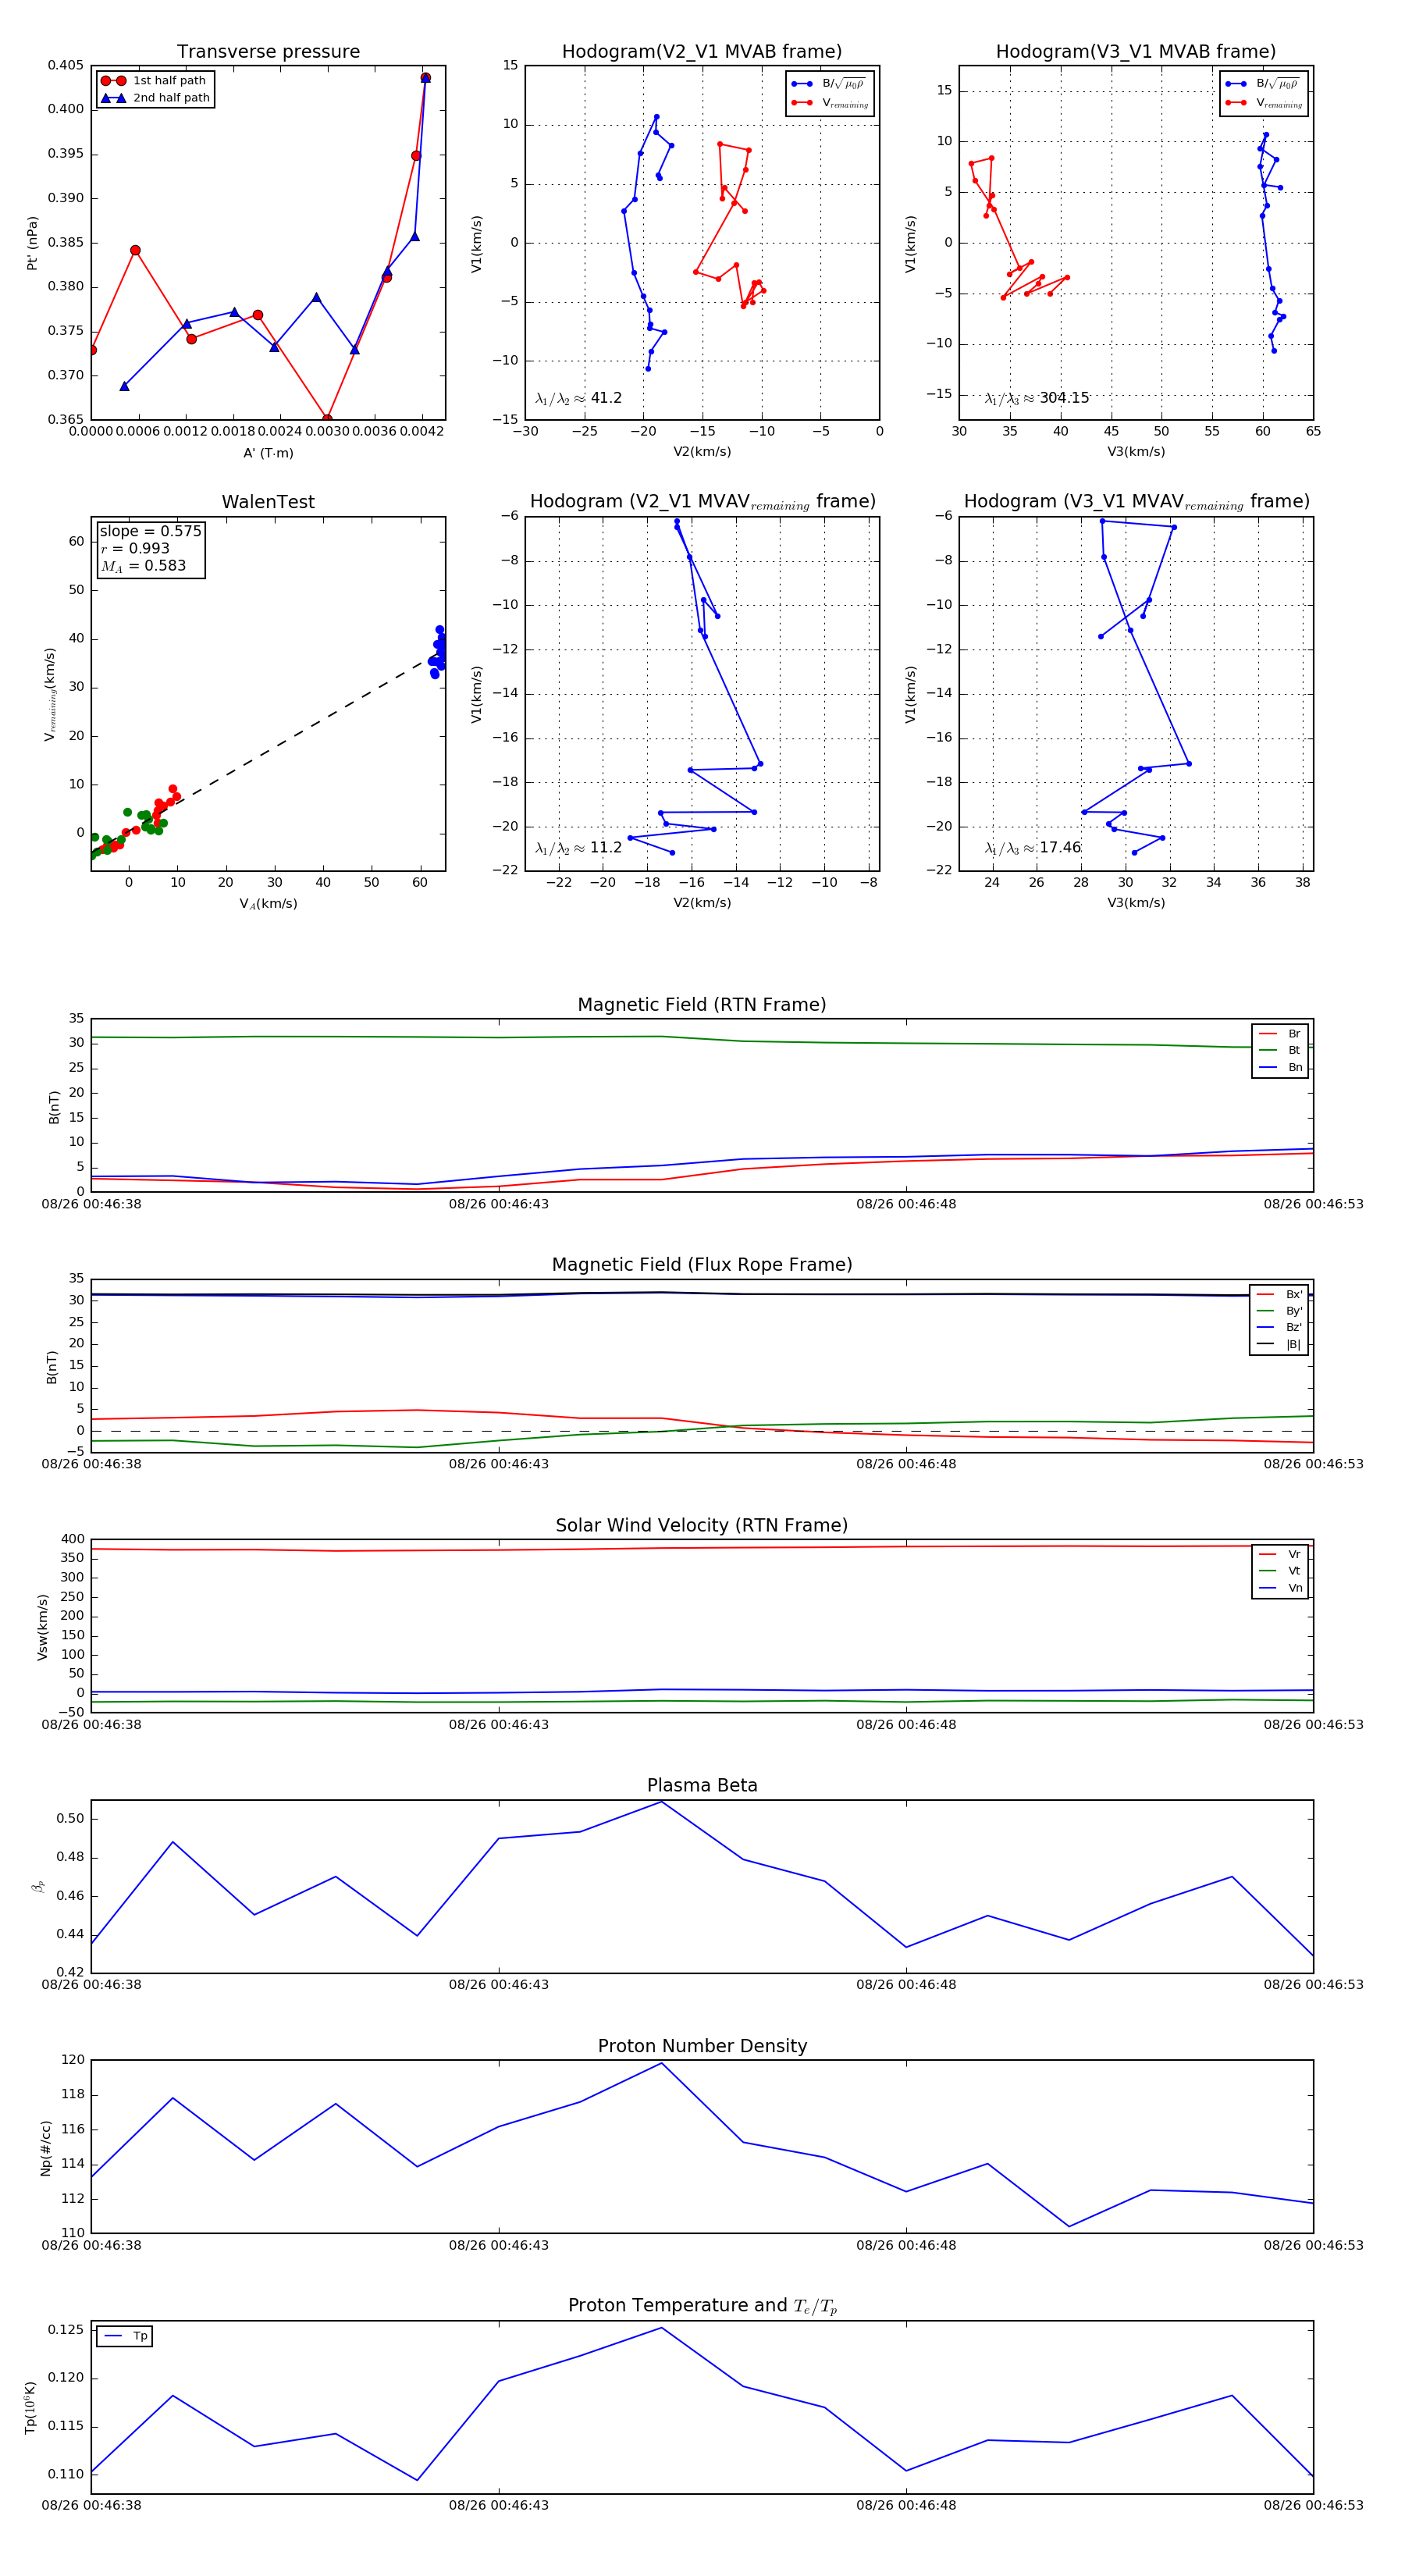Select the 'Tp' legend entry
This screenshot has height=2576, width=1405.
coord(125,2337)
